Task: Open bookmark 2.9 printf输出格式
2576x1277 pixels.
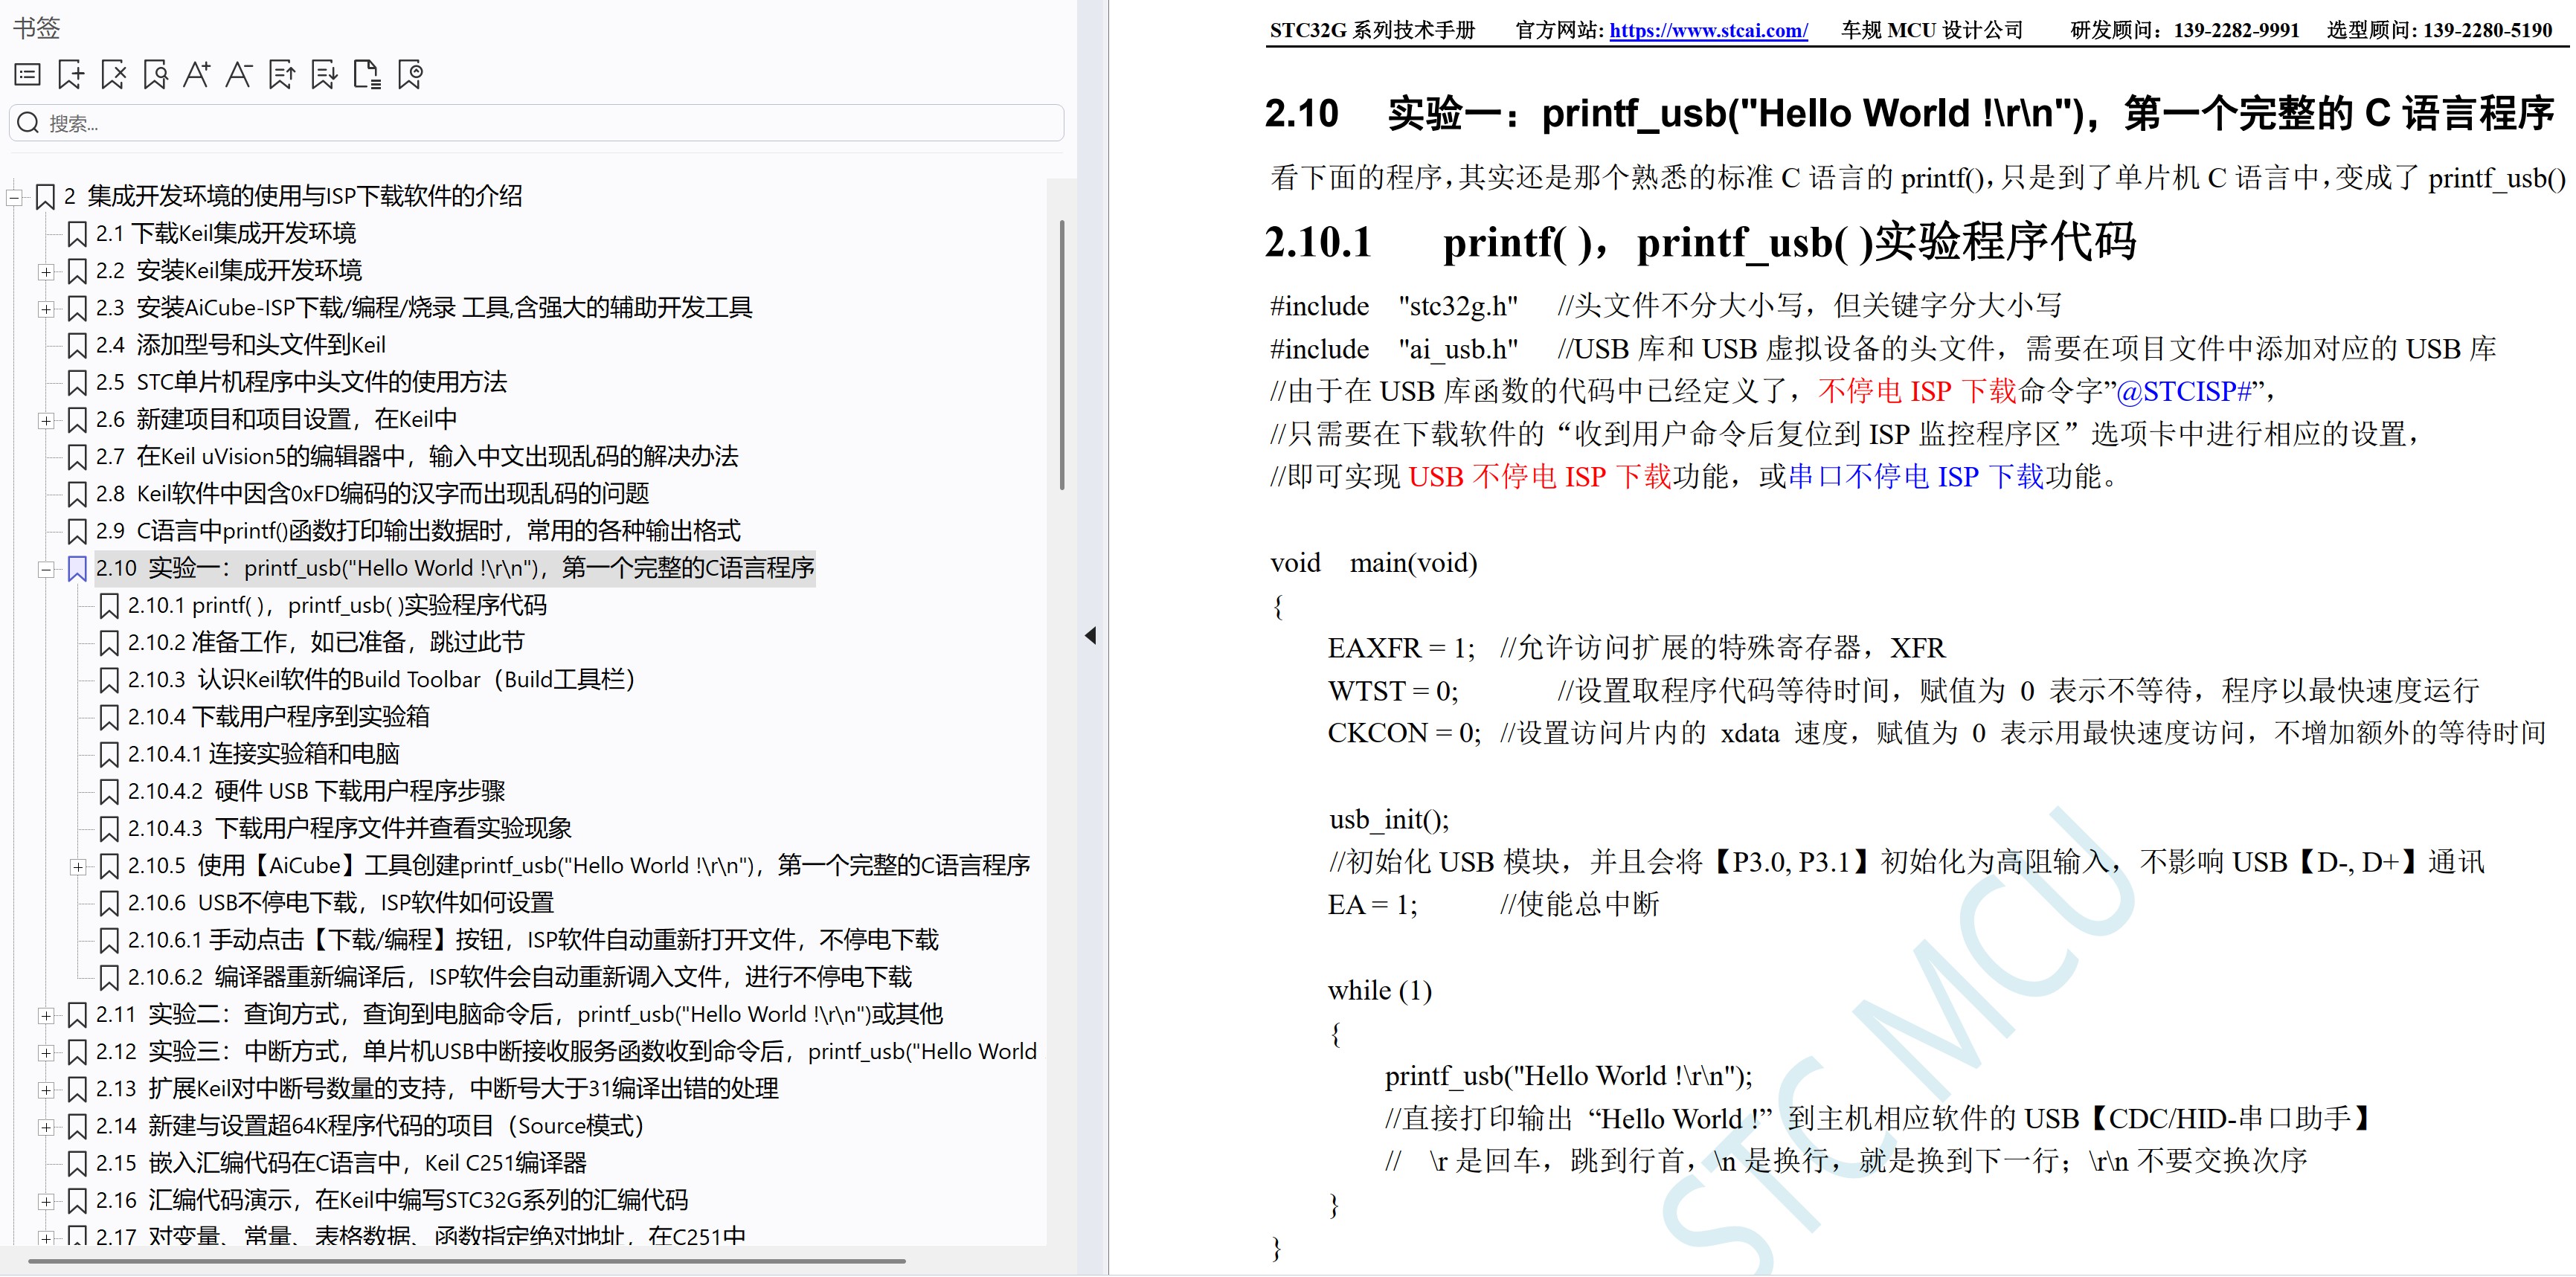Action: (x=417, y=531)
